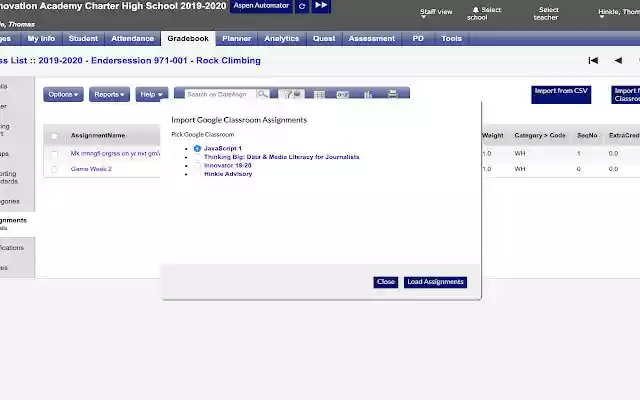Select Innovator 19-20 radio button
Screen dimensions: 640x400
click(x=197, y=165)
